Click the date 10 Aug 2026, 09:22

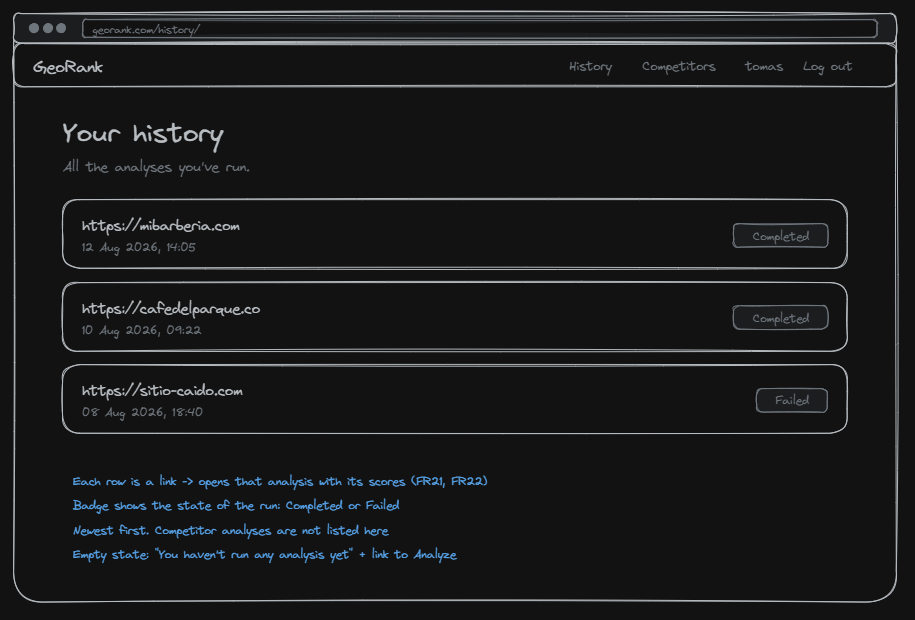coord(141,330)
